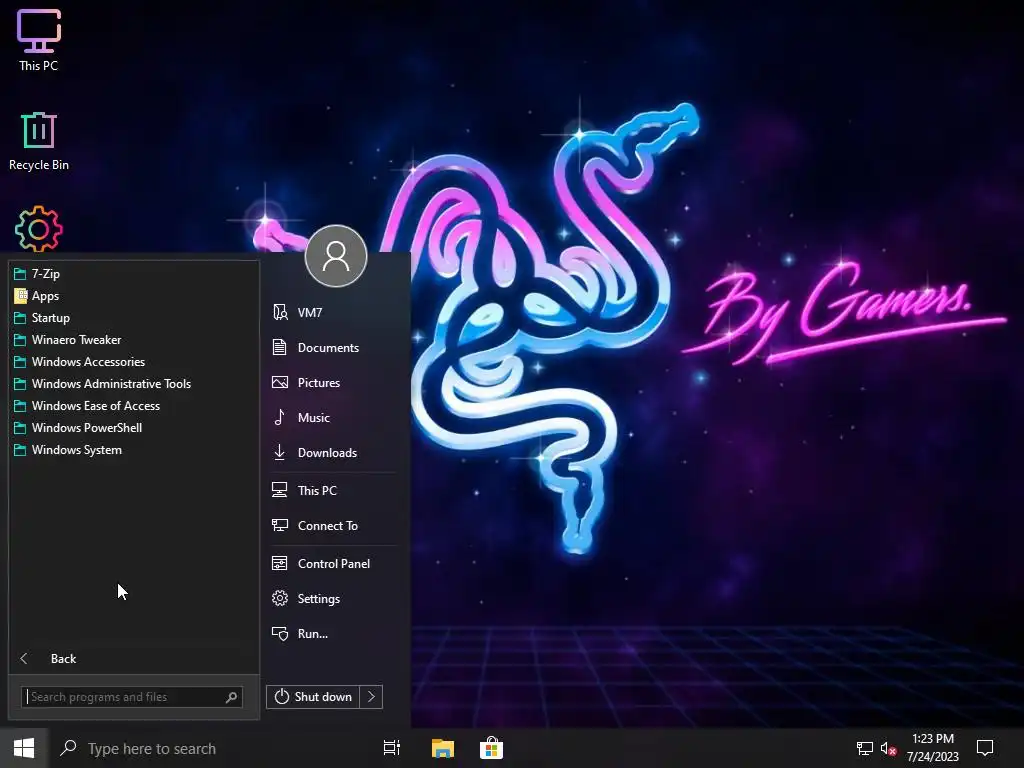The height and width of the screenshot is (768, 1024).
Task: Click the Connect To monitor icon
Action: (x=280, y=526)
